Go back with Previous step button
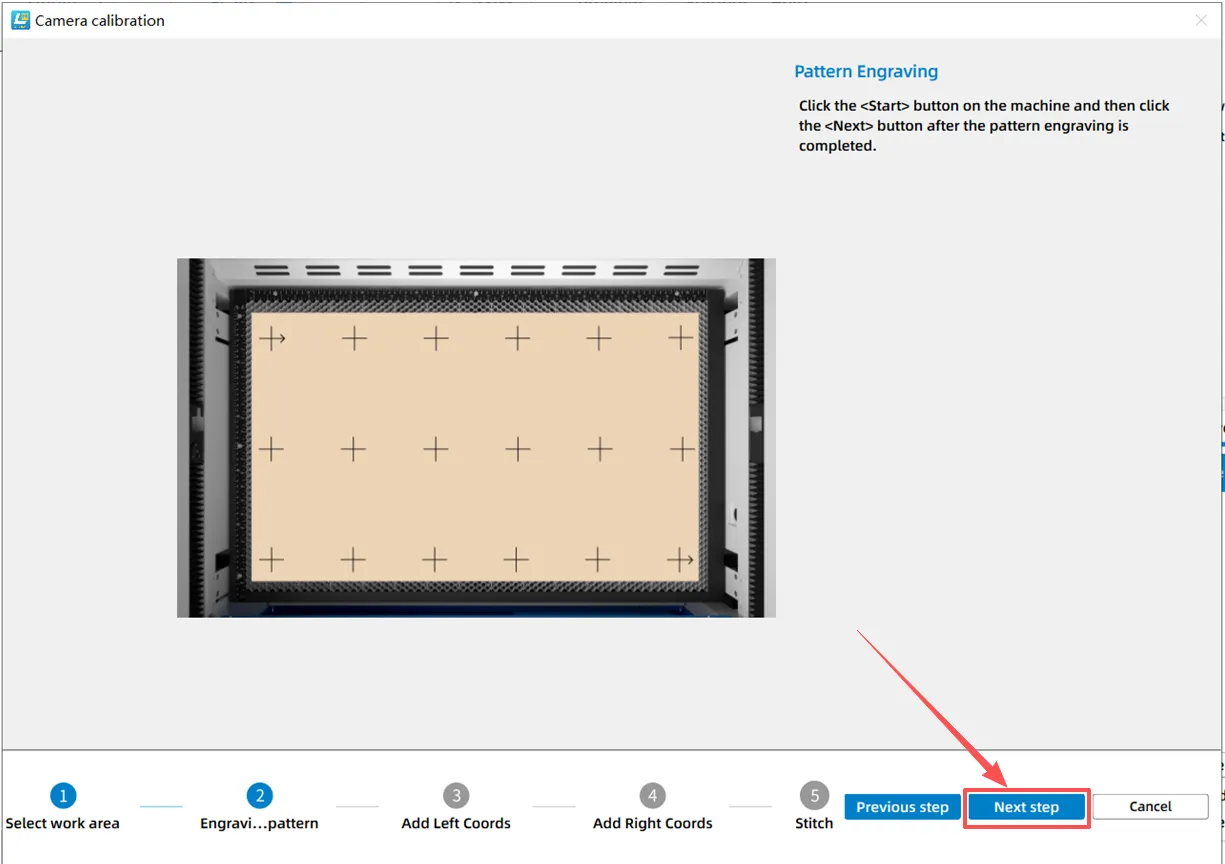Screen dimensions: 1225x864 [x=902, y=807]
